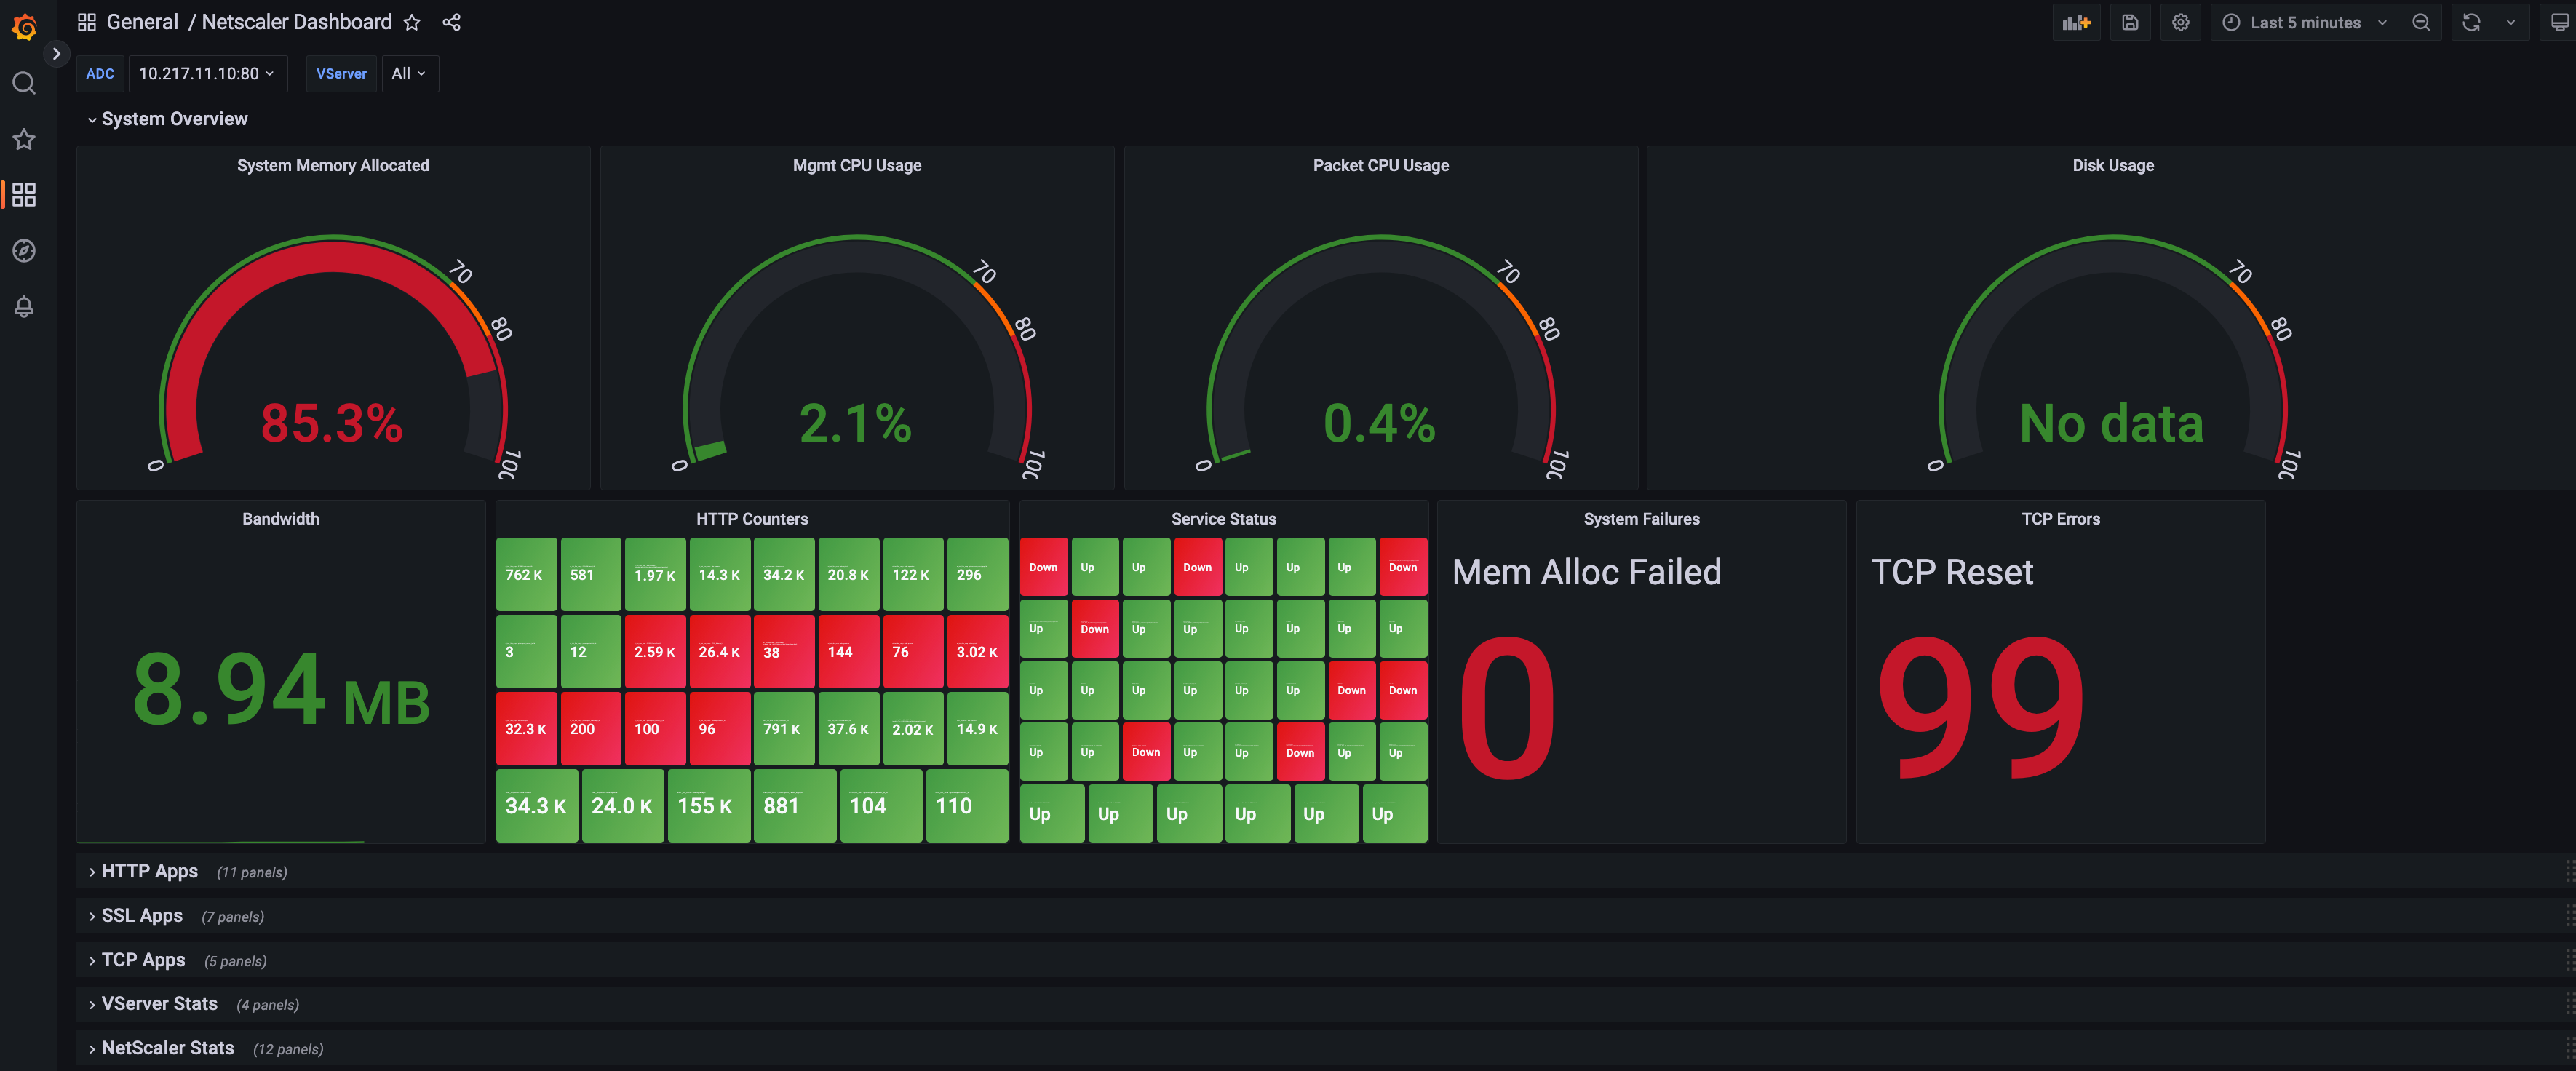Click the 85.3% memory gauge value
2576x1071 pixels.
tap(331, 423)
